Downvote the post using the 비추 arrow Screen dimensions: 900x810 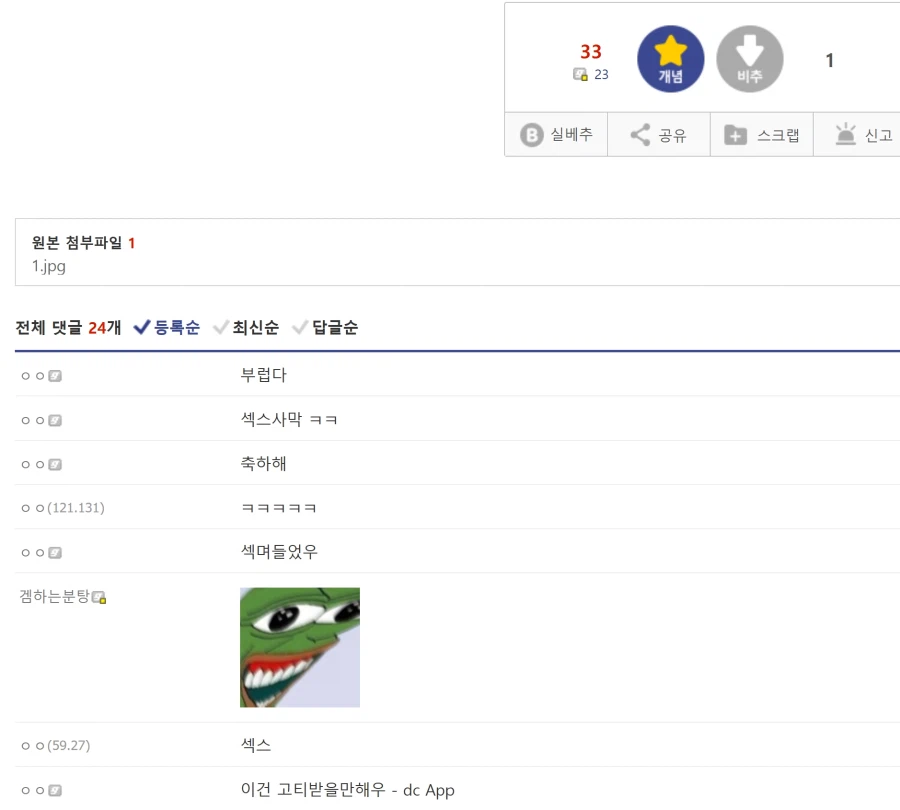(x=749, y=59)
